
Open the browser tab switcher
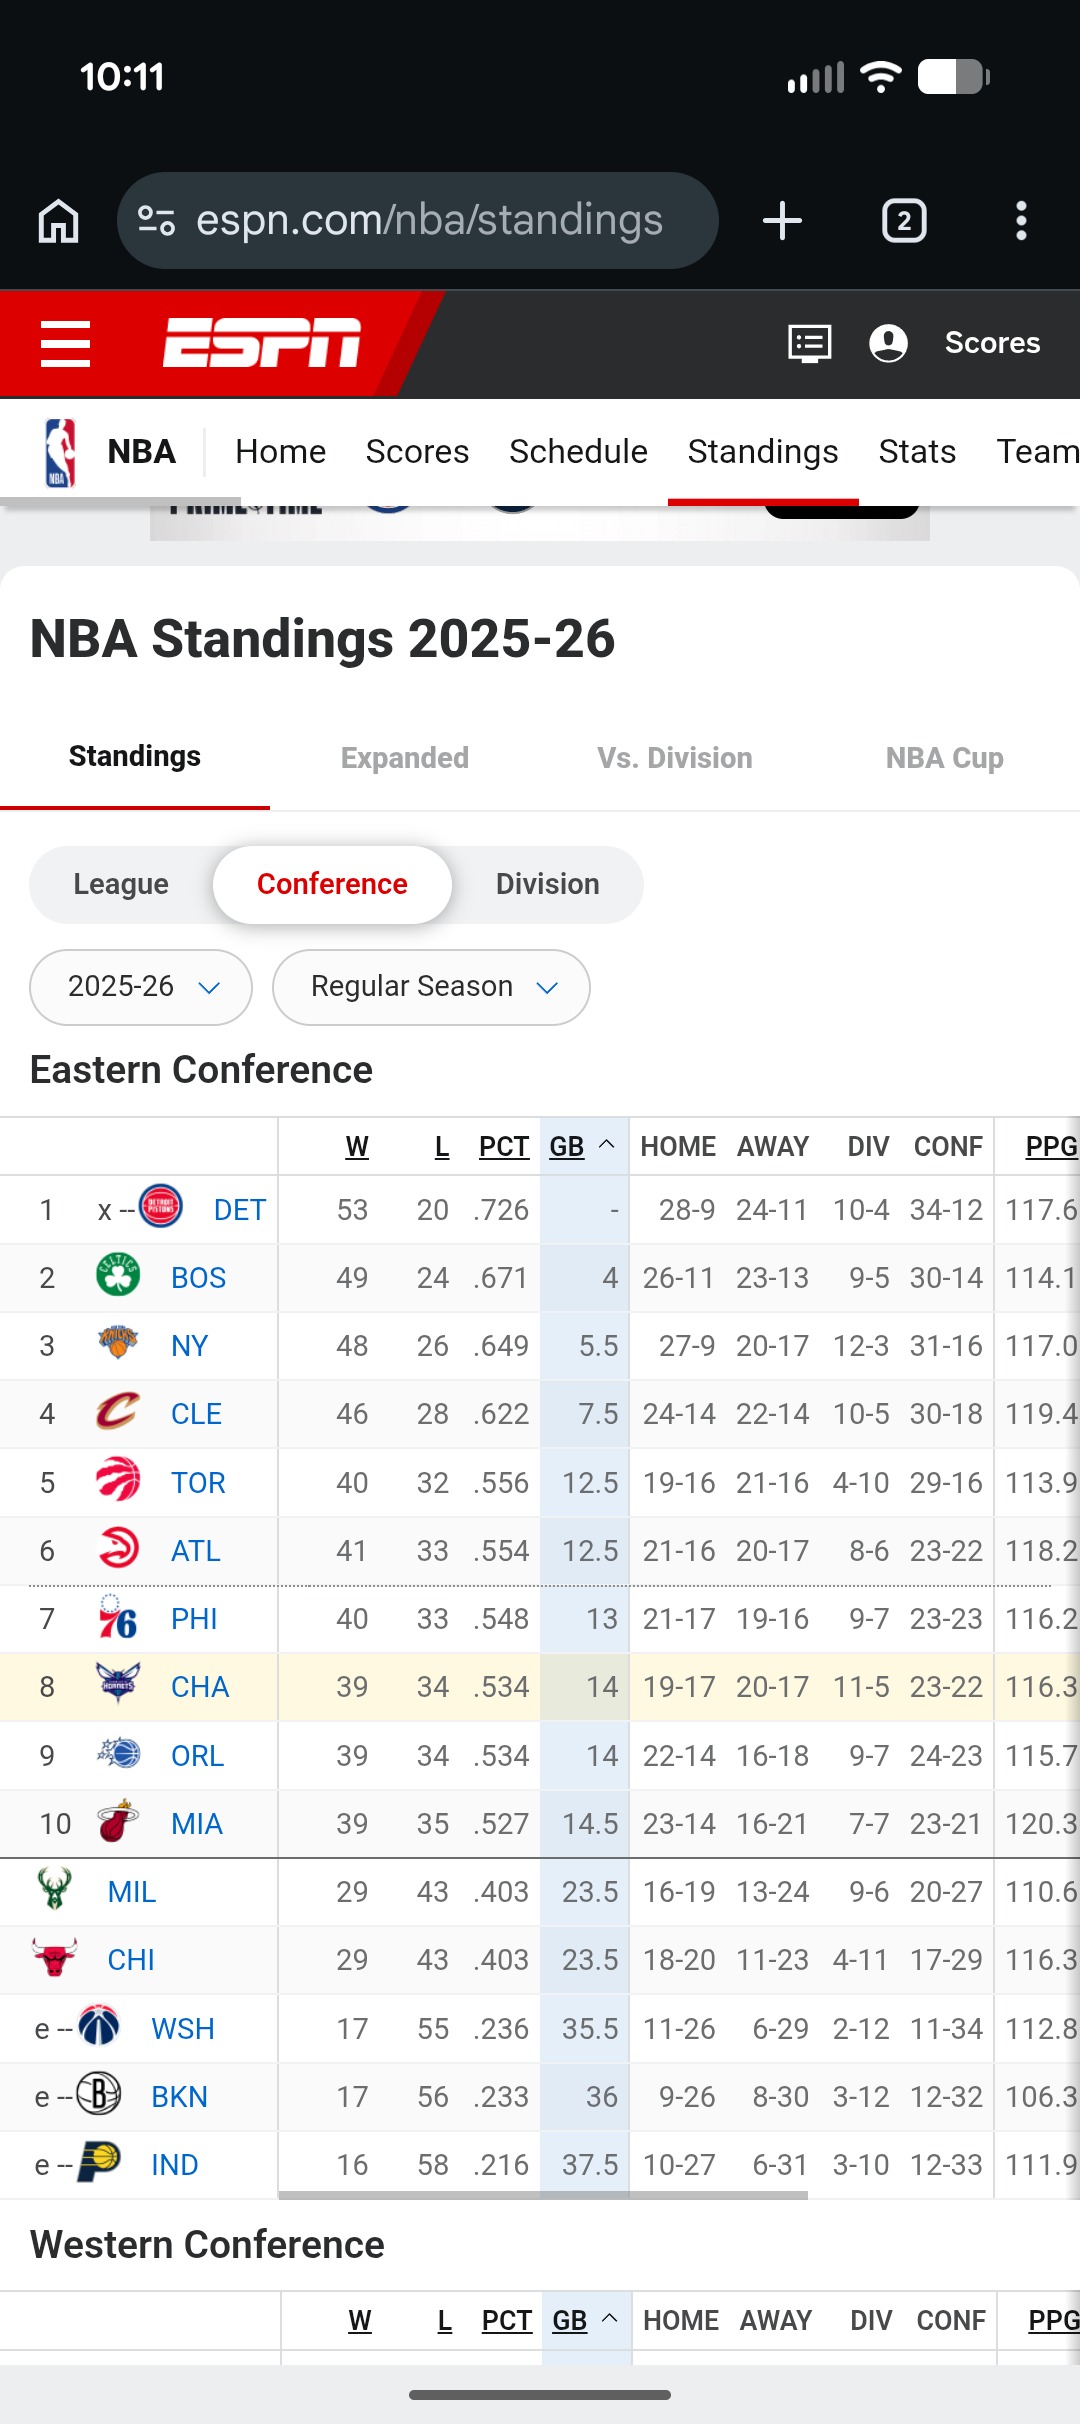[x=904, y=221]
